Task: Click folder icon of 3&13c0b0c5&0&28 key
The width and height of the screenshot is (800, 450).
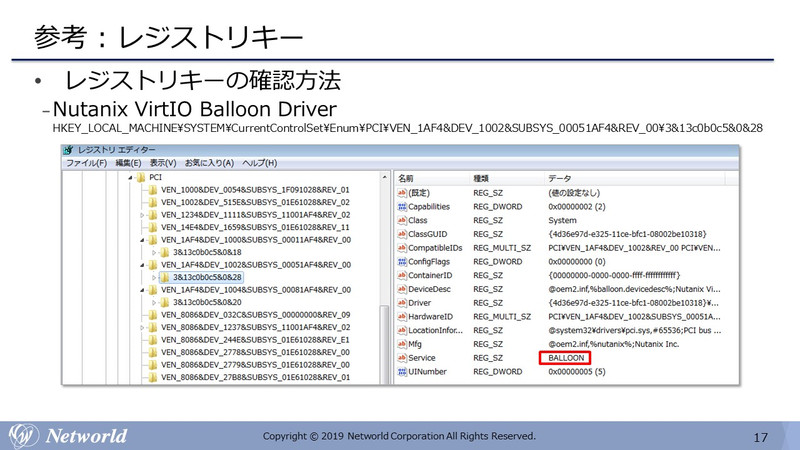Action: pyautogui.click(x=164, y=278)
